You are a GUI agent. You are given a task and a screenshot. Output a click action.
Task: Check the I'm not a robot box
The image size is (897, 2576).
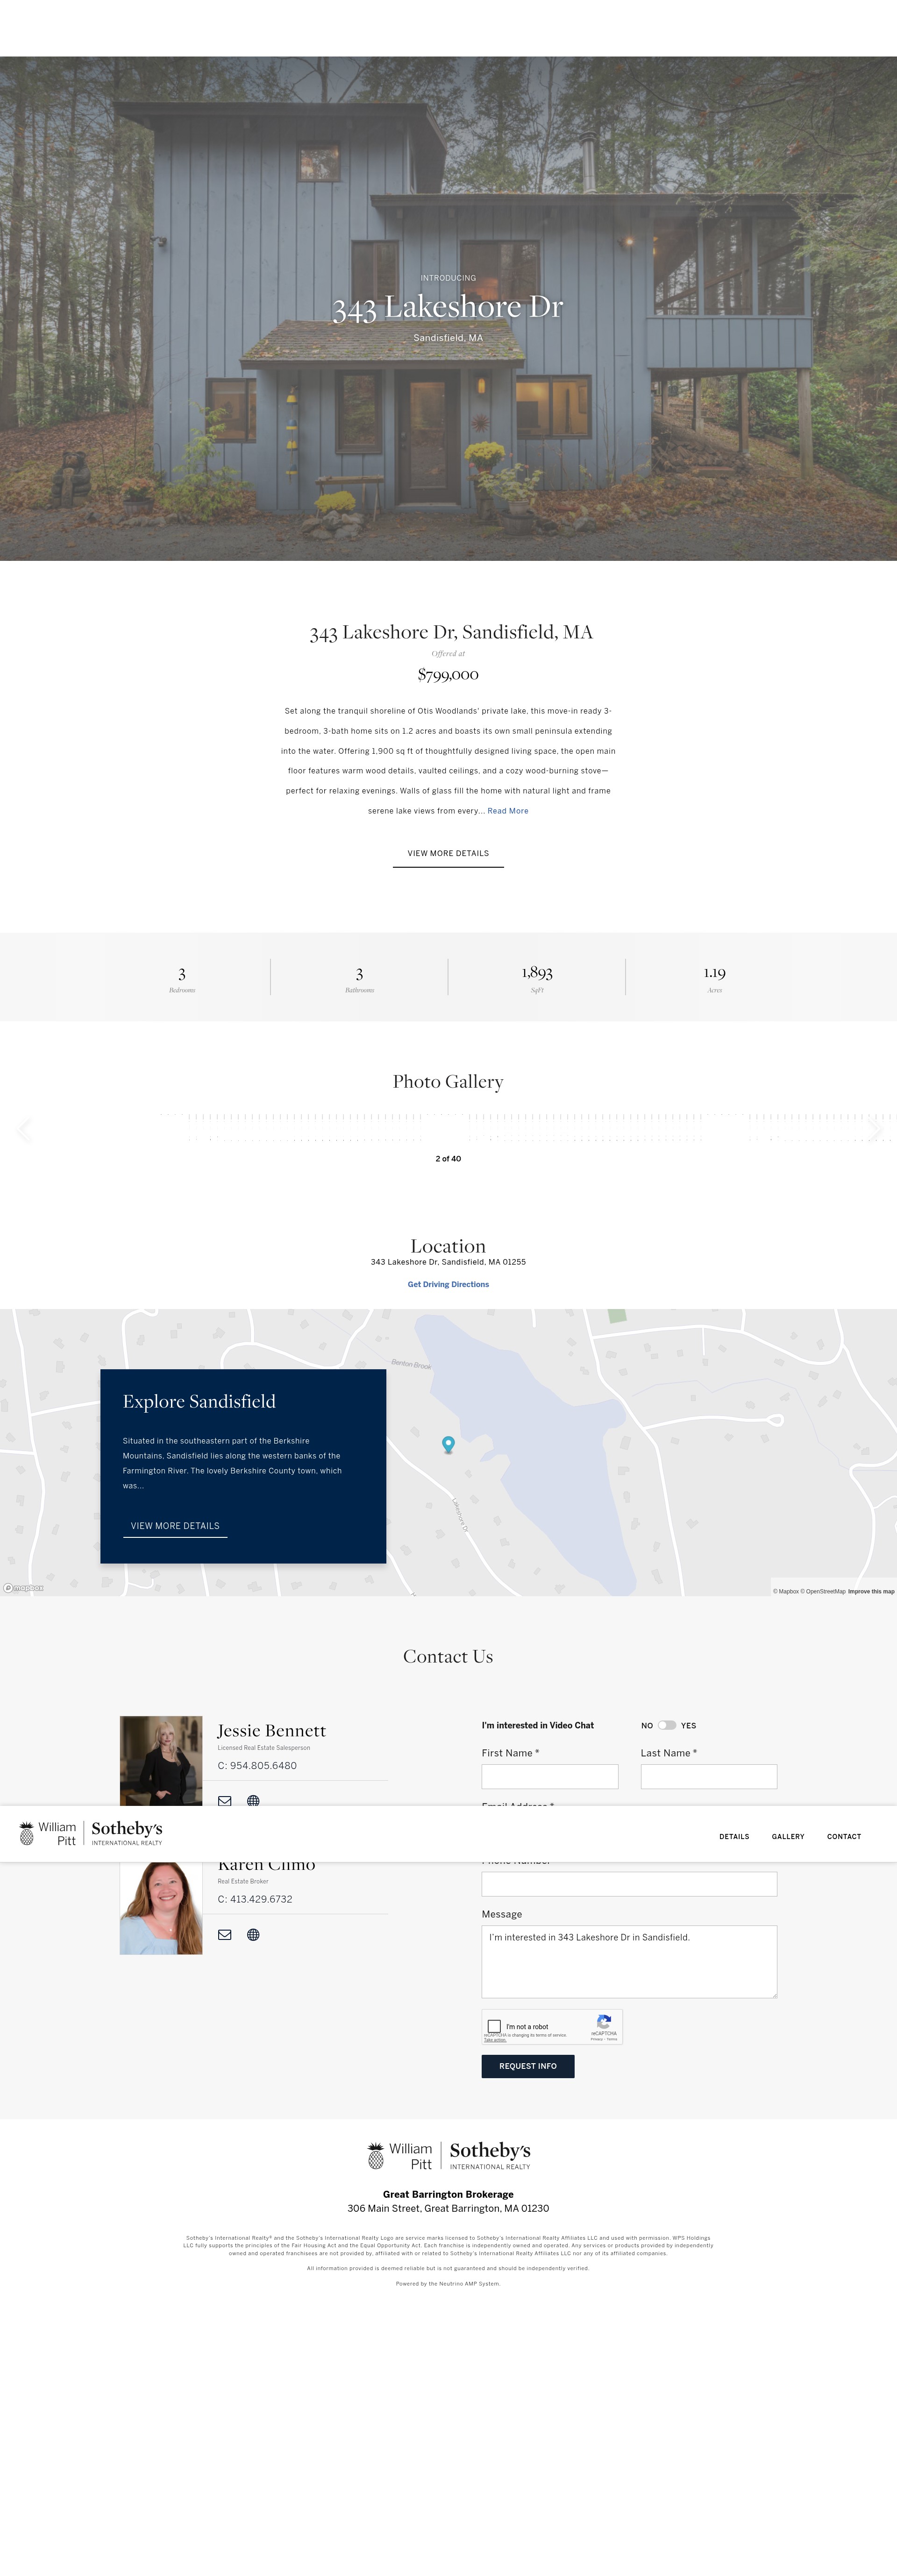[494, 2026]
